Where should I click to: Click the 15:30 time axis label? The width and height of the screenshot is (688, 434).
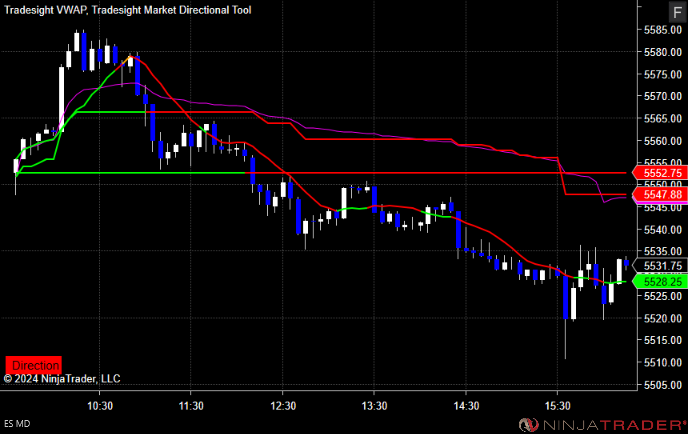click(x=557, y=406)
